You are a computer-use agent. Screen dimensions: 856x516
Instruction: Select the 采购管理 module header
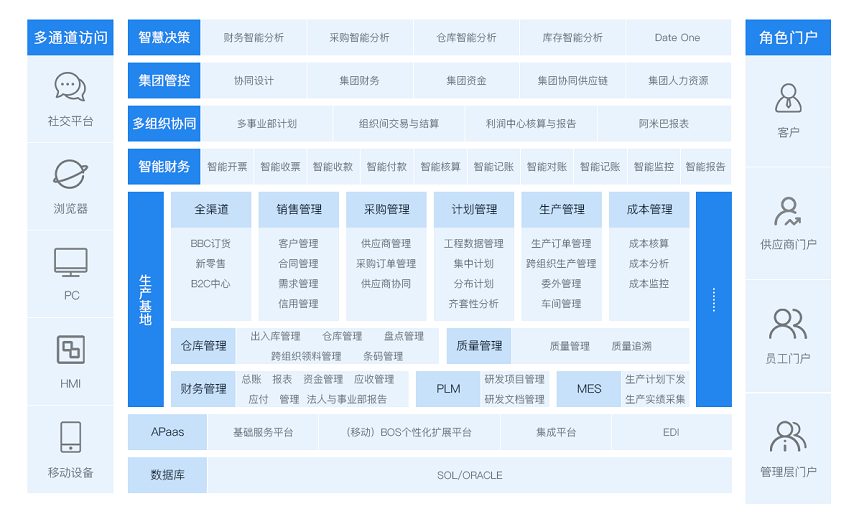point(387,209)
